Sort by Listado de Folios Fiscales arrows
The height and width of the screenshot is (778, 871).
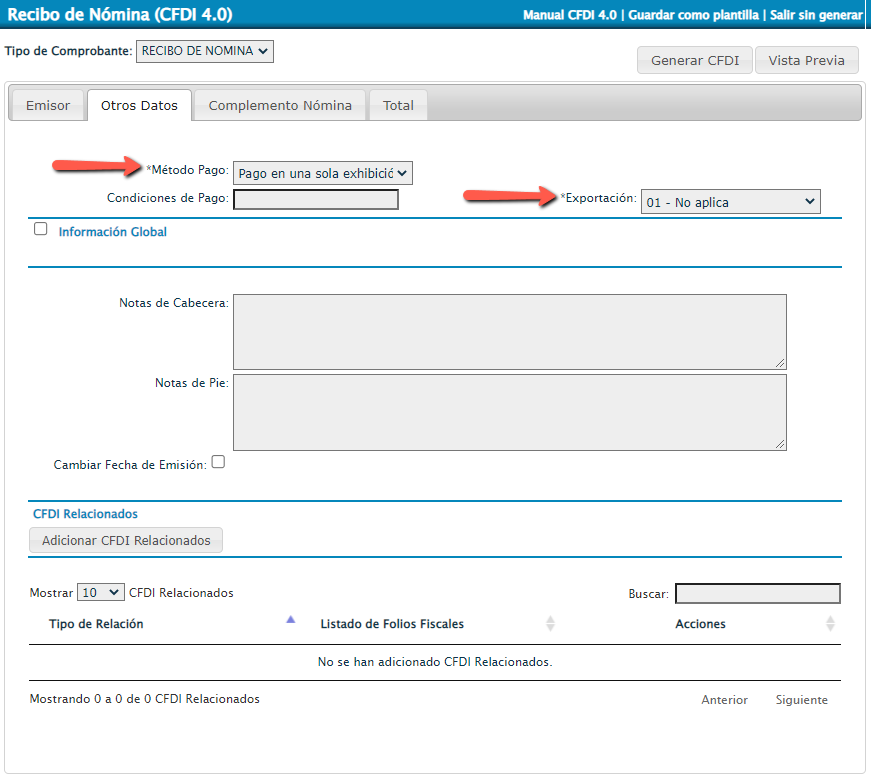point(550,624)
